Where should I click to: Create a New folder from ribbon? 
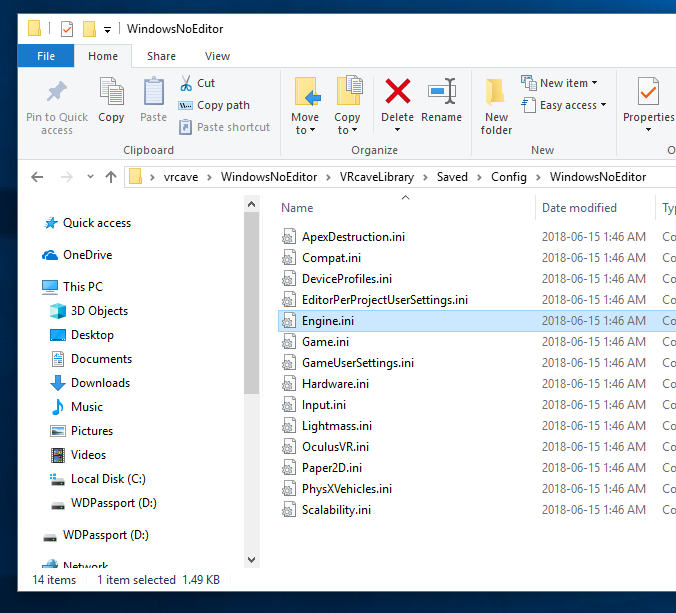(496, 105)
